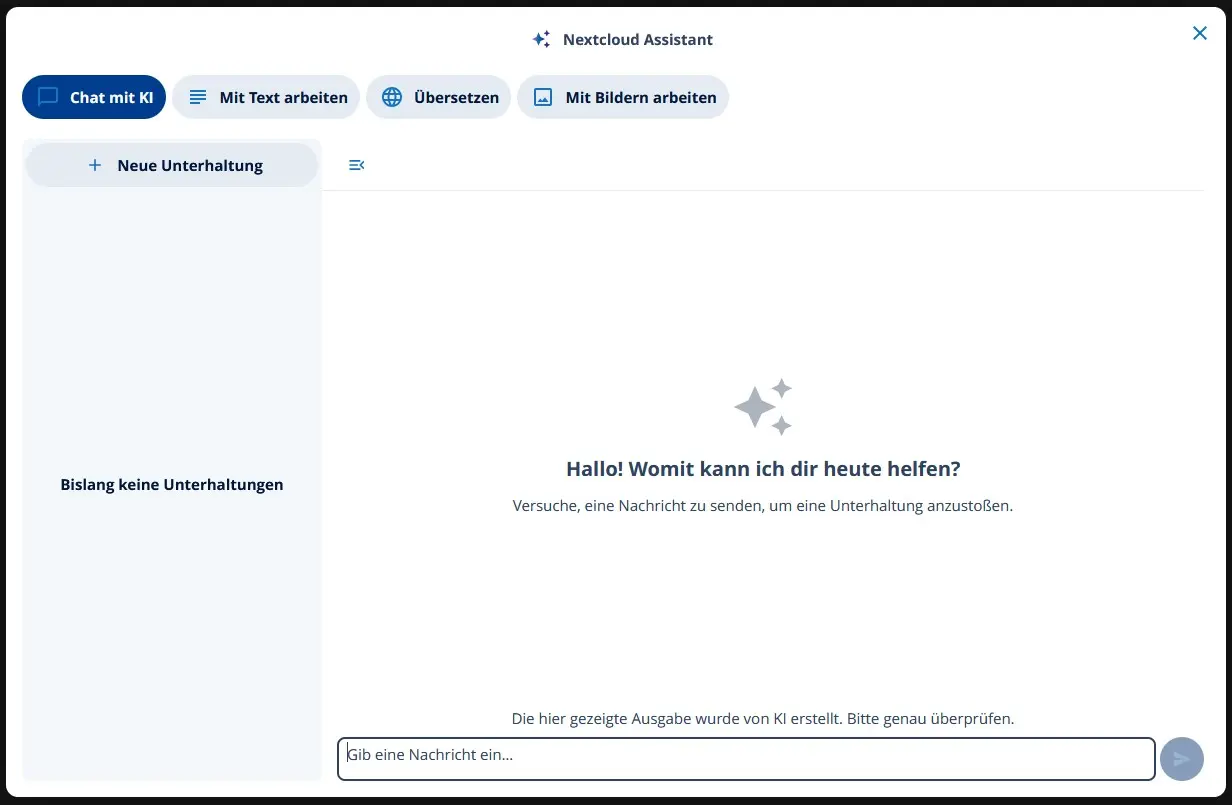Collapse the conversation sidebar
The height and width of the screenshot is (805, 1232).
[x=356, y=164]
